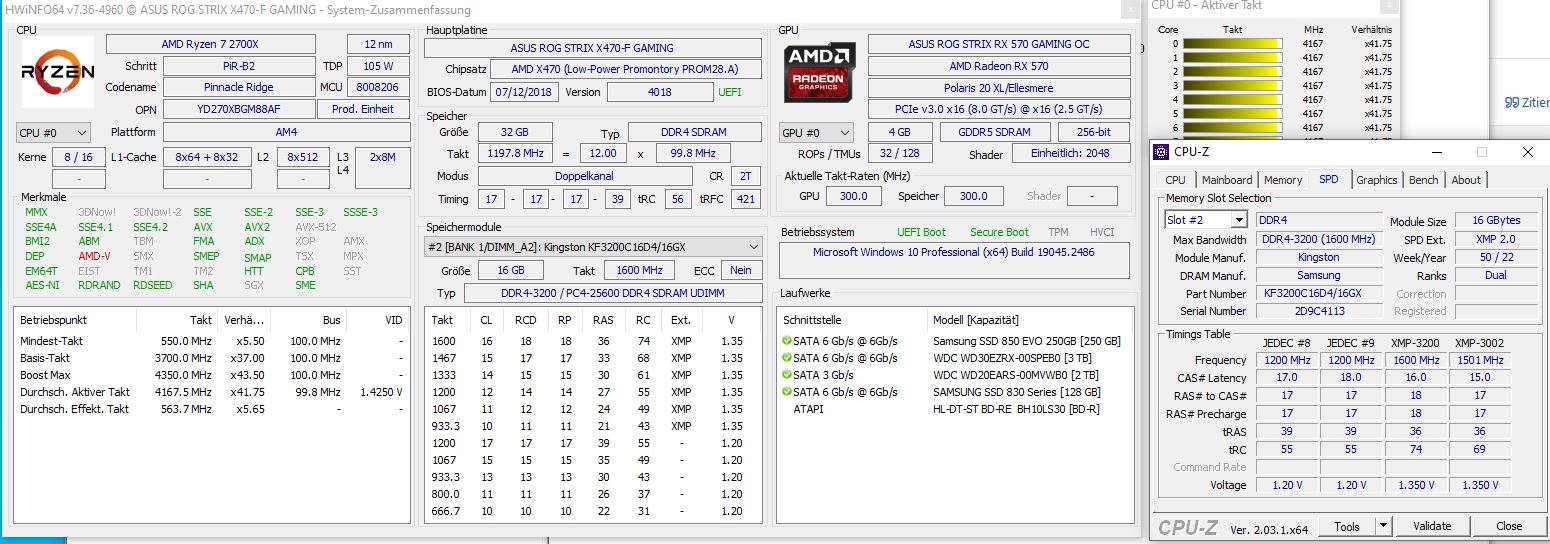Expand the Kingston KF3200C16D4/16GX module dropdown
1550x544 pixels.
[595, 246]
